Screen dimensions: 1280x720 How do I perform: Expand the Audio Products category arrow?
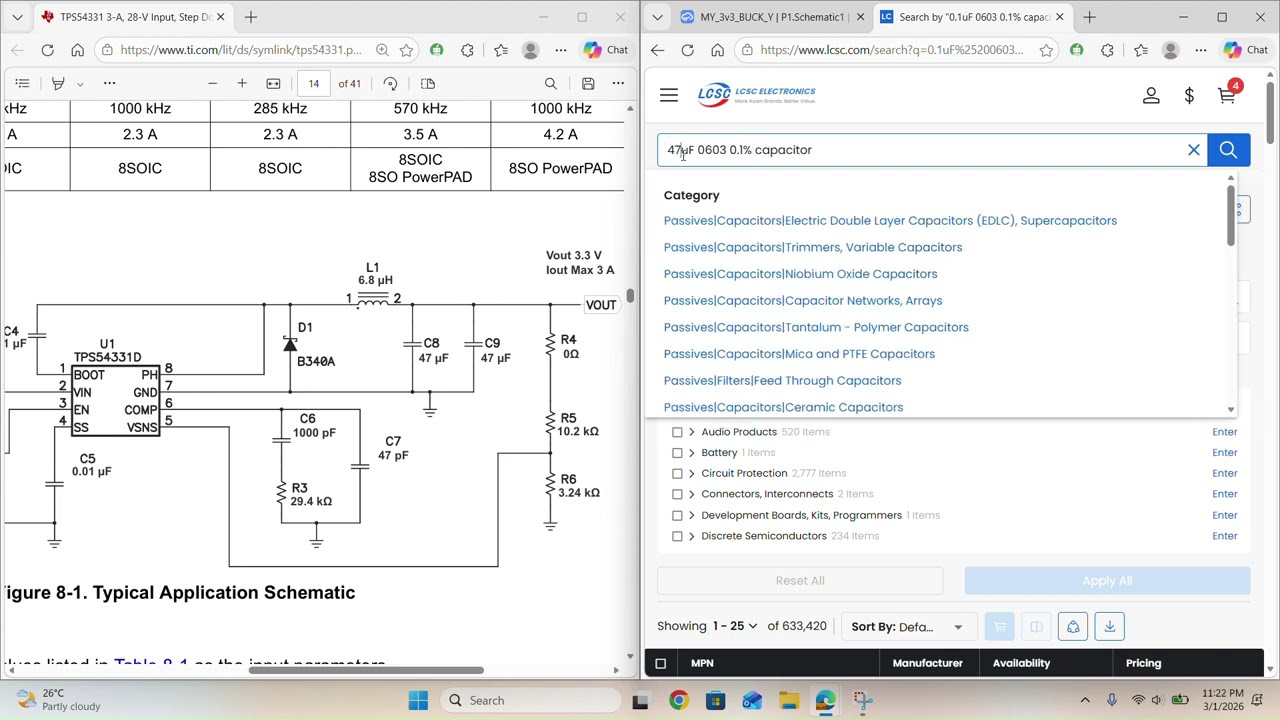691,432
